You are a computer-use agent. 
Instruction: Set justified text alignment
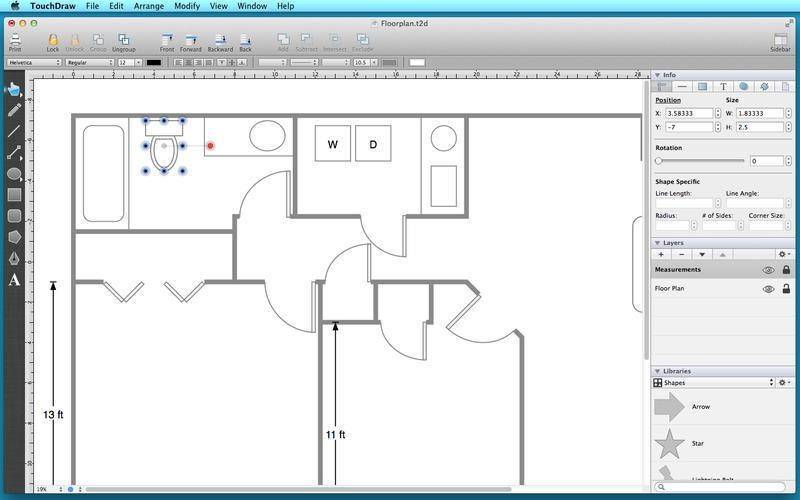tap(208, 62)
